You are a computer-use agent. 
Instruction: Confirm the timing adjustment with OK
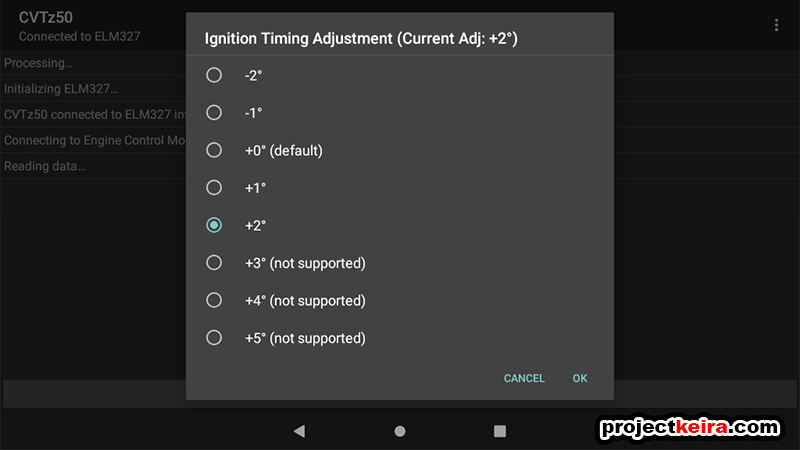click(x=580, y=378)
